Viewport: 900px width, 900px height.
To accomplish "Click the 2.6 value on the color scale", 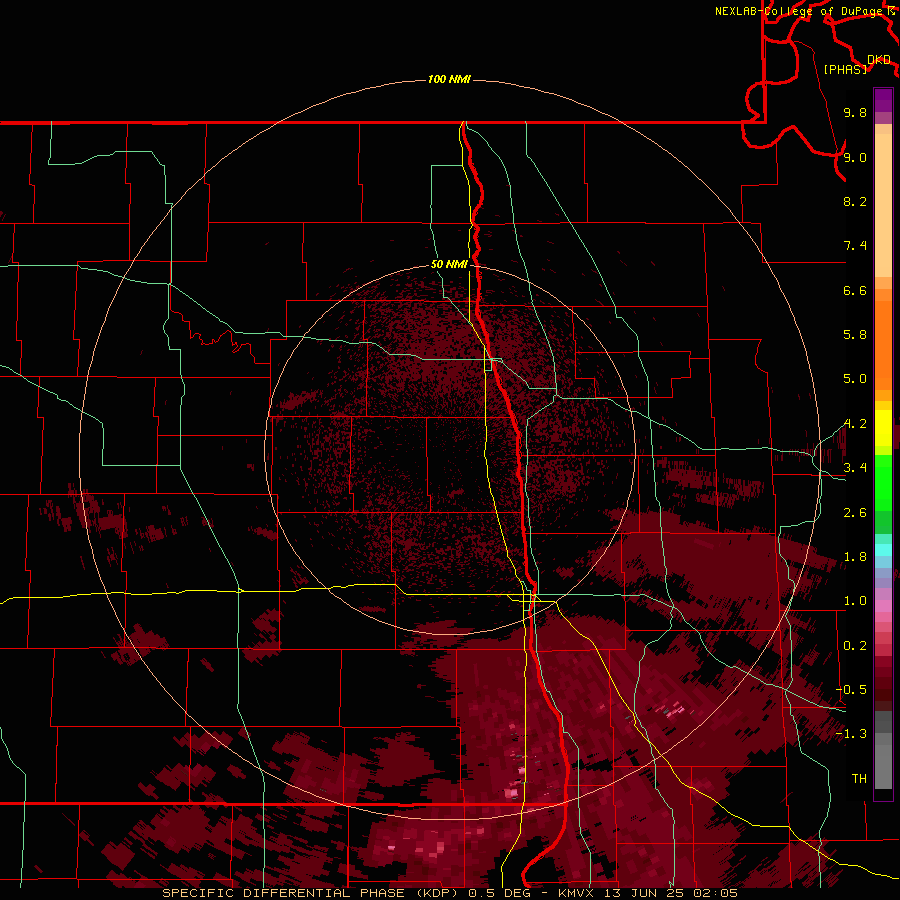I will pyautogui.click(x=855, y=513).
